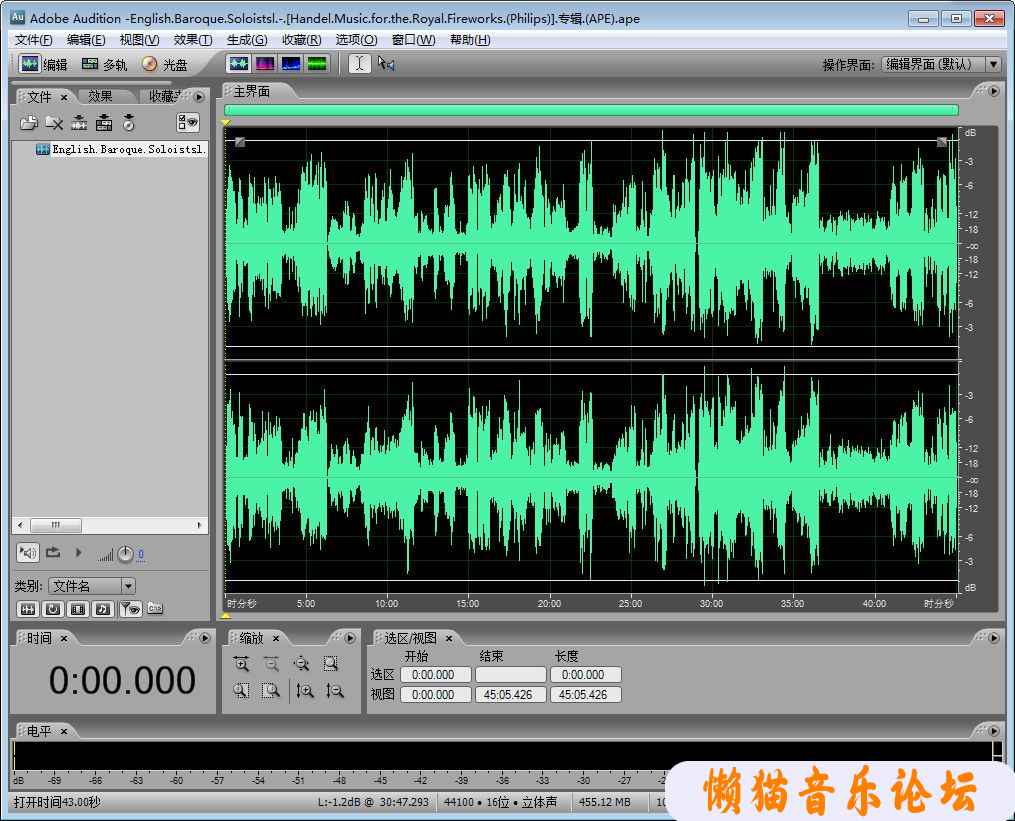Click zoom in horizontally icon
Viewport: 1015px width, 821px height.
241,664
